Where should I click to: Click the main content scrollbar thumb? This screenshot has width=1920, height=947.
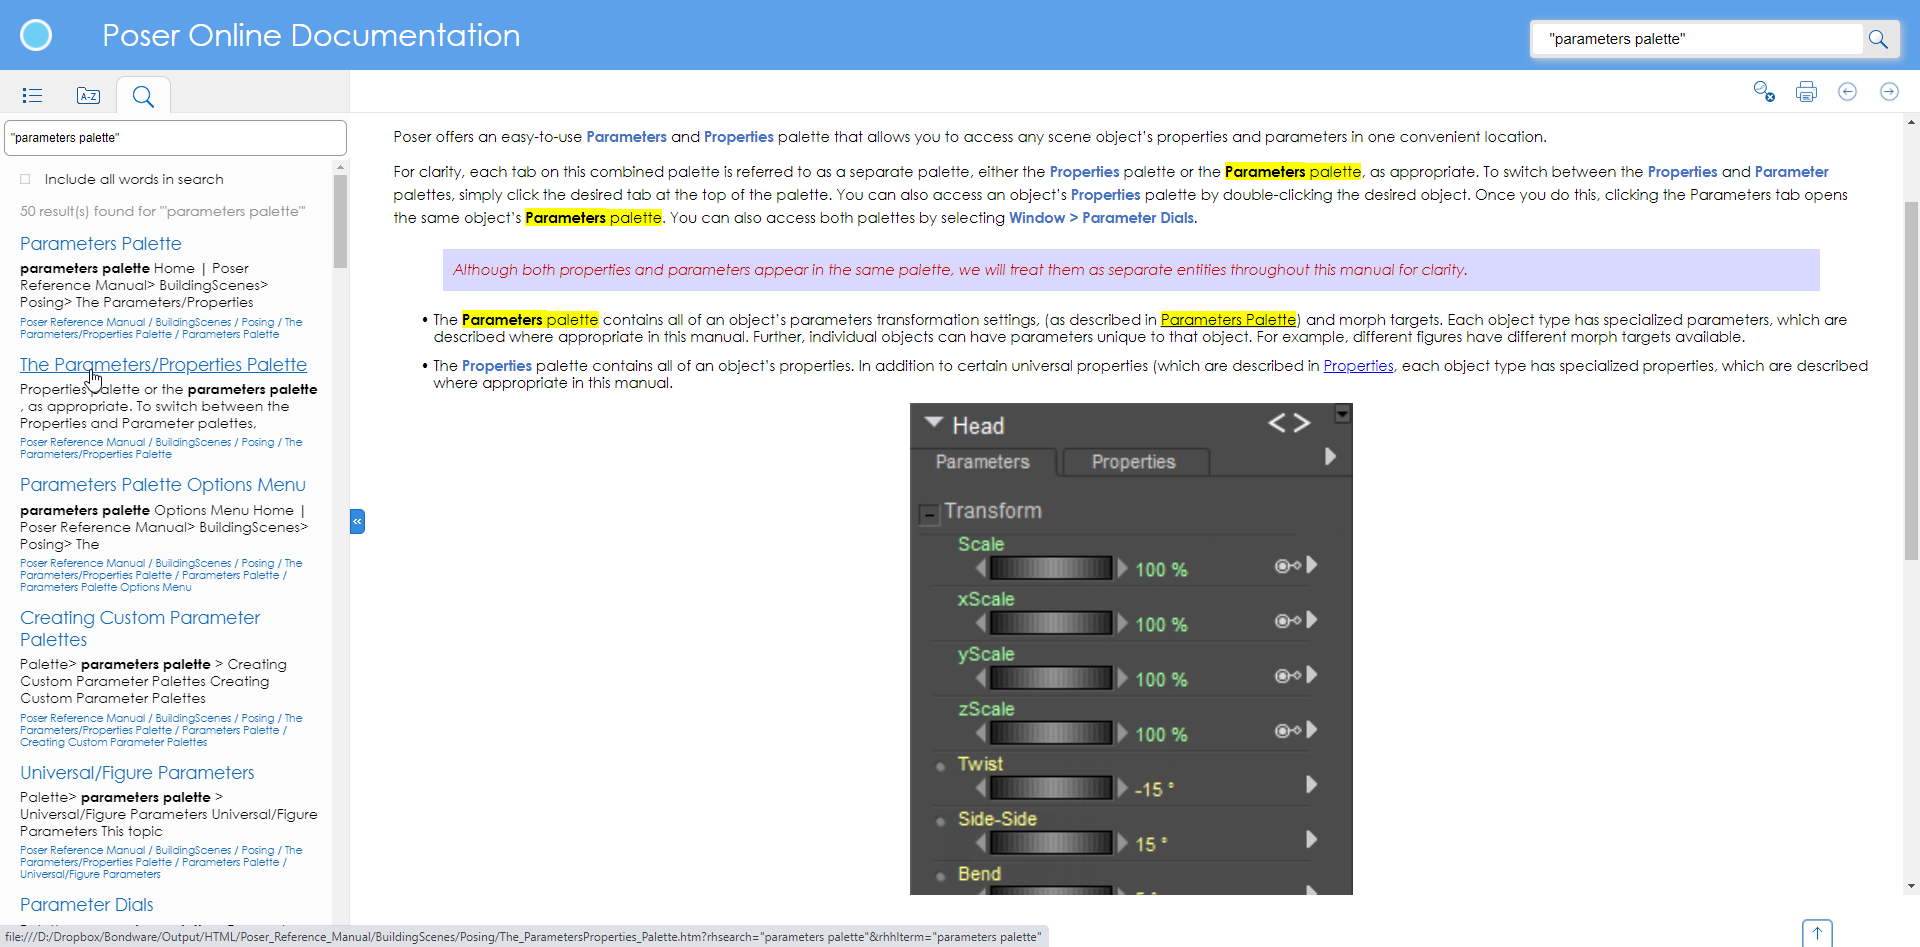tap(1911, 380)
